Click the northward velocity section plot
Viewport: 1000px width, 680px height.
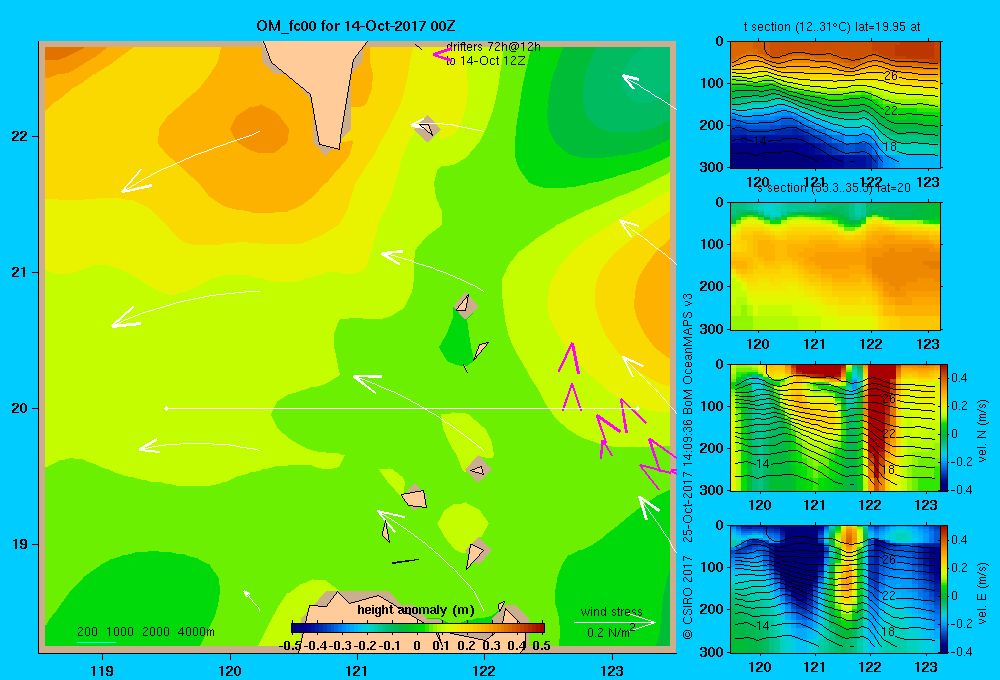[835, 427]
